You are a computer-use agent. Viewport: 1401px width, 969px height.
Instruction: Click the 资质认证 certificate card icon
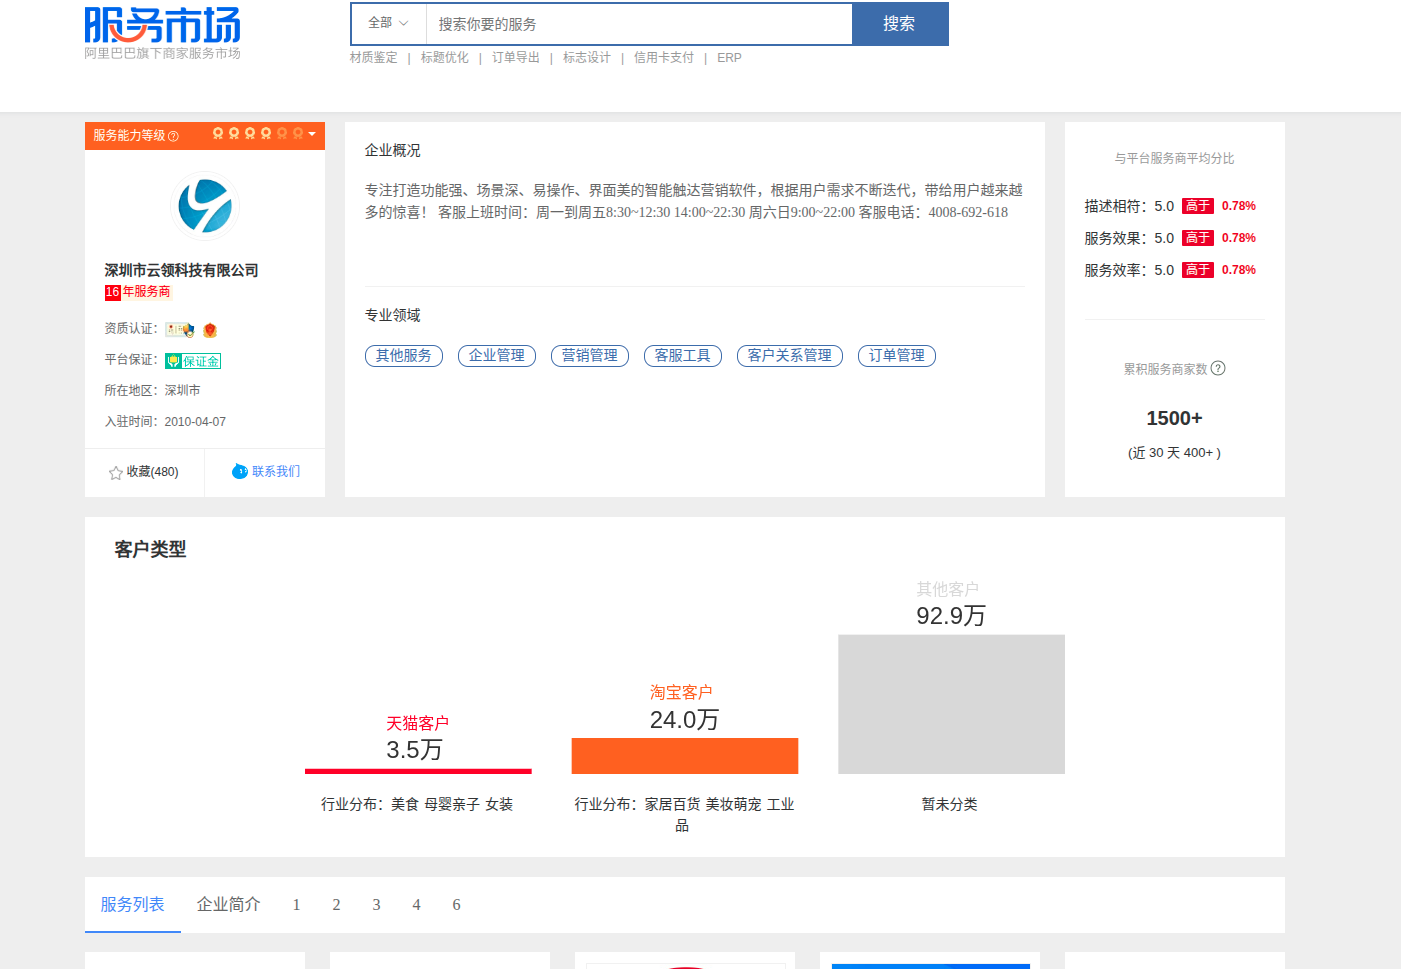point(180,329)
